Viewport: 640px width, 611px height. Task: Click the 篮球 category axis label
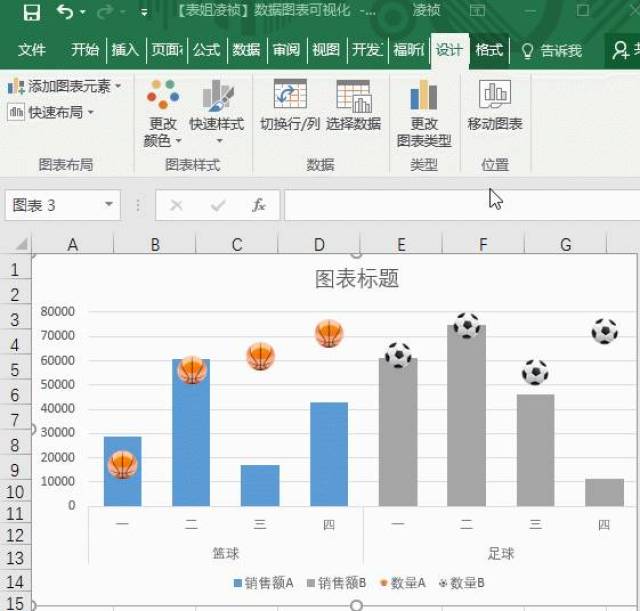click(226, 553)
